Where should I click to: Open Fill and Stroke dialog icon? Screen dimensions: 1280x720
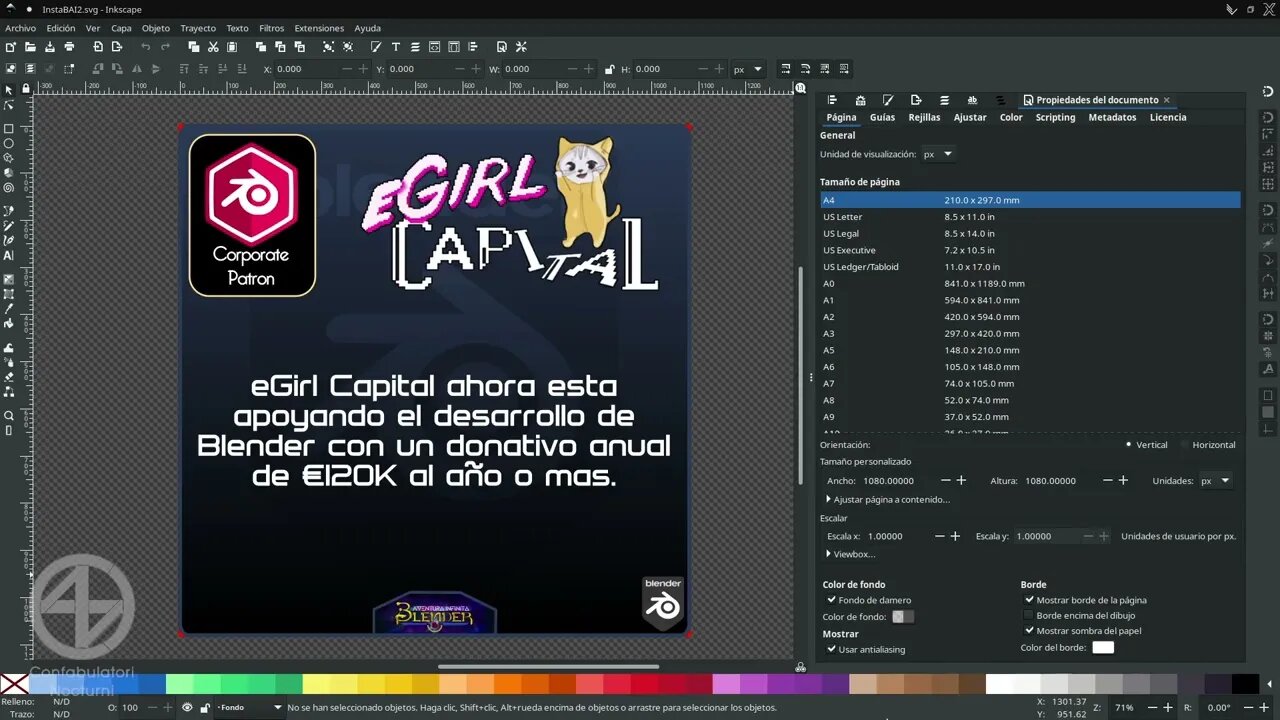pos(376,47)
